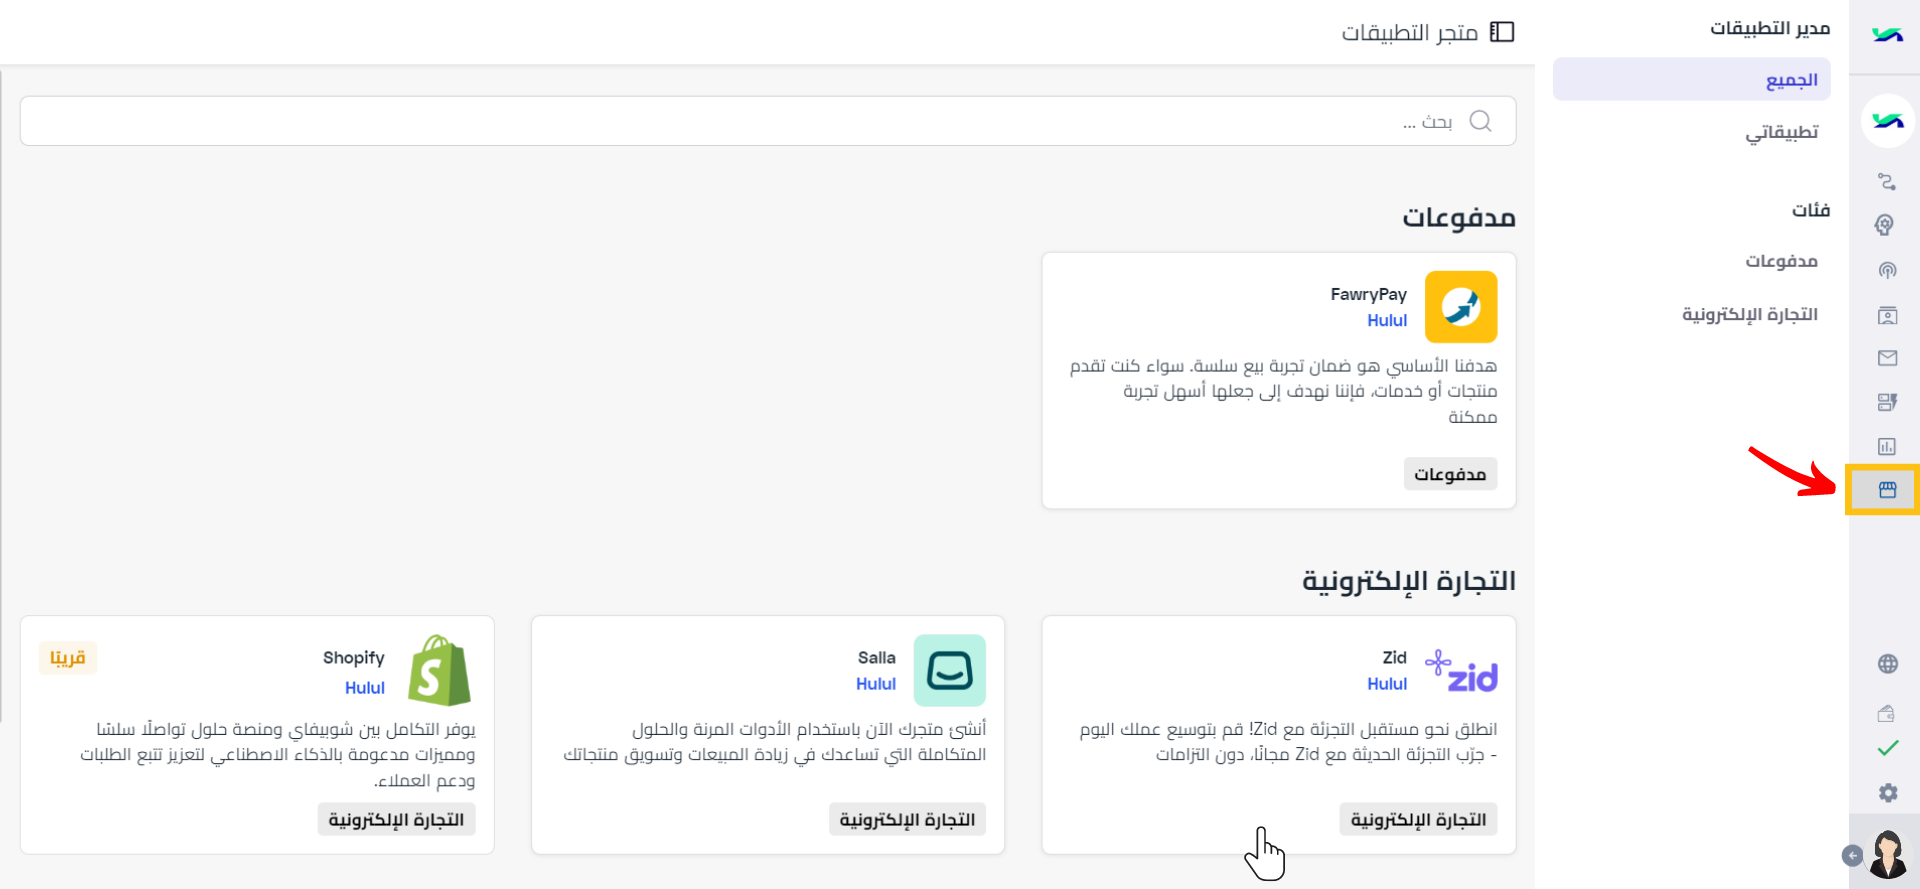Viewport: 1920px width, 889px height.
Task: Click the Zid app logo
Action: coord(1461,671)
